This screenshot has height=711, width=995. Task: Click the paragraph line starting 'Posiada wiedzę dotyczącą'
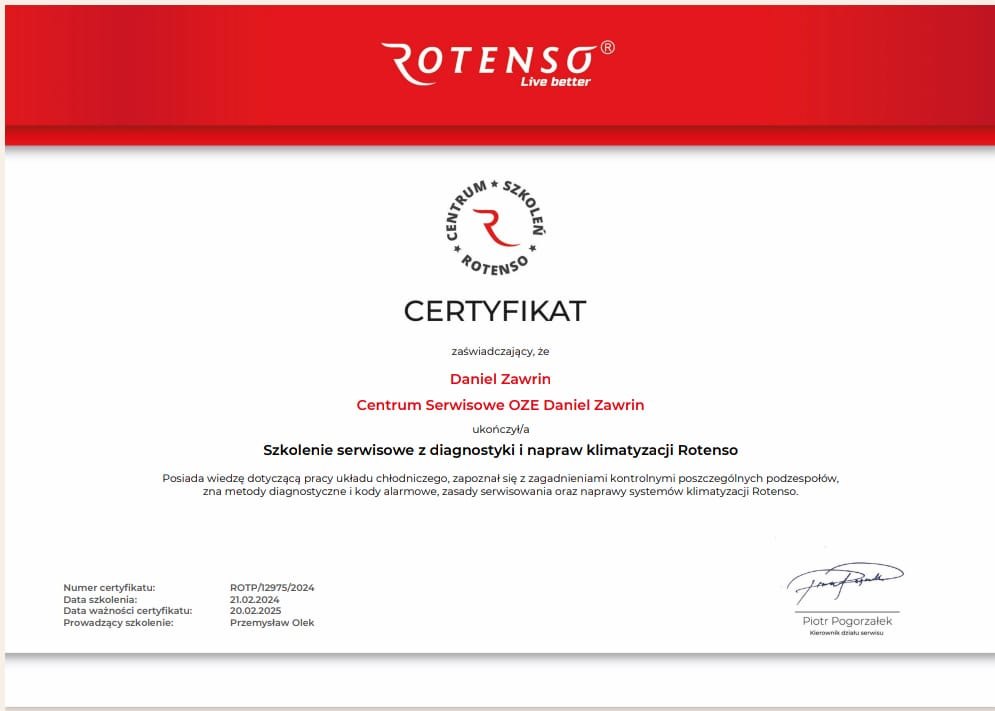click(500, 478)
